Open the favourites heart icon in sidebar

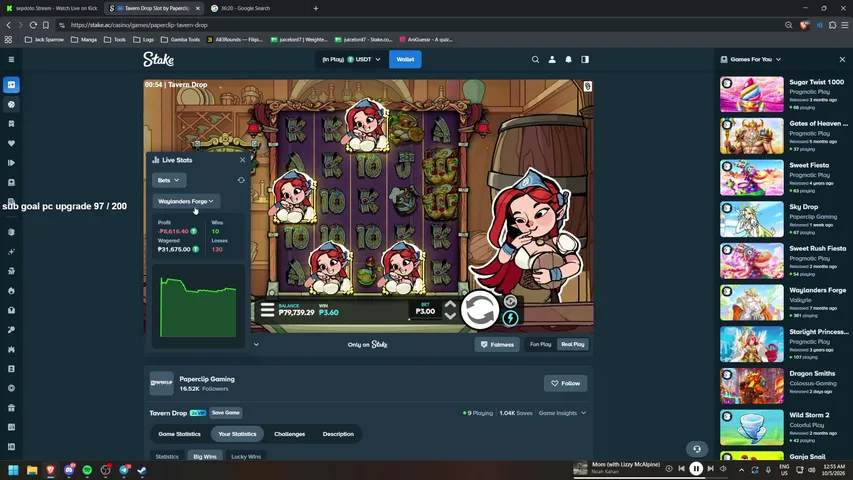coord(11,144)
